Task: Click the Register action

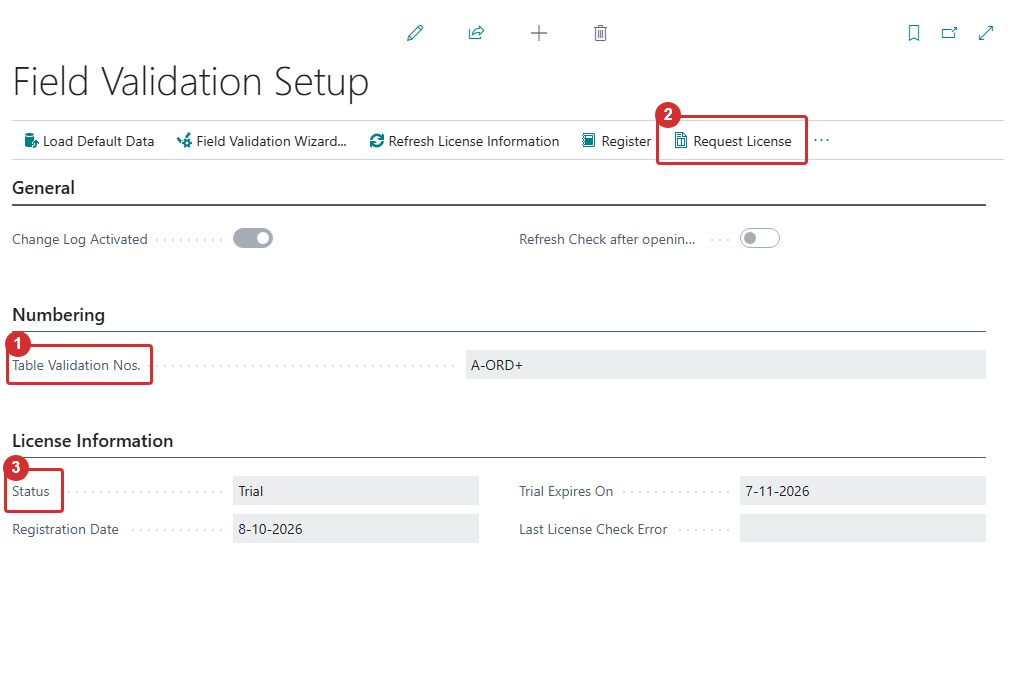Action: tap(616, 141)
